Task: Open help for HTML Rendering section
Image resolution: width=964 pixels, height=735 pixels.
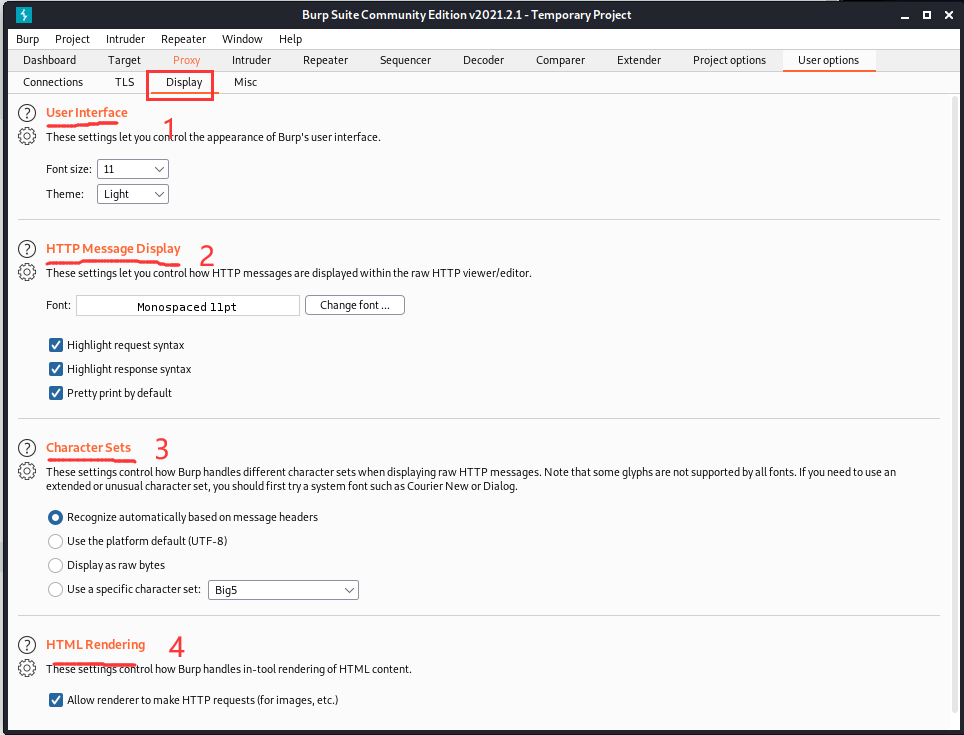Action: [26, 645]
